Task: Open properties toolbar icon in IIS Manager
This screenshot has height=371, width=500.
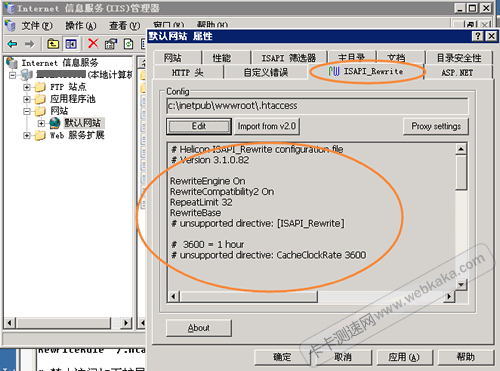Action: coord(111,44)
